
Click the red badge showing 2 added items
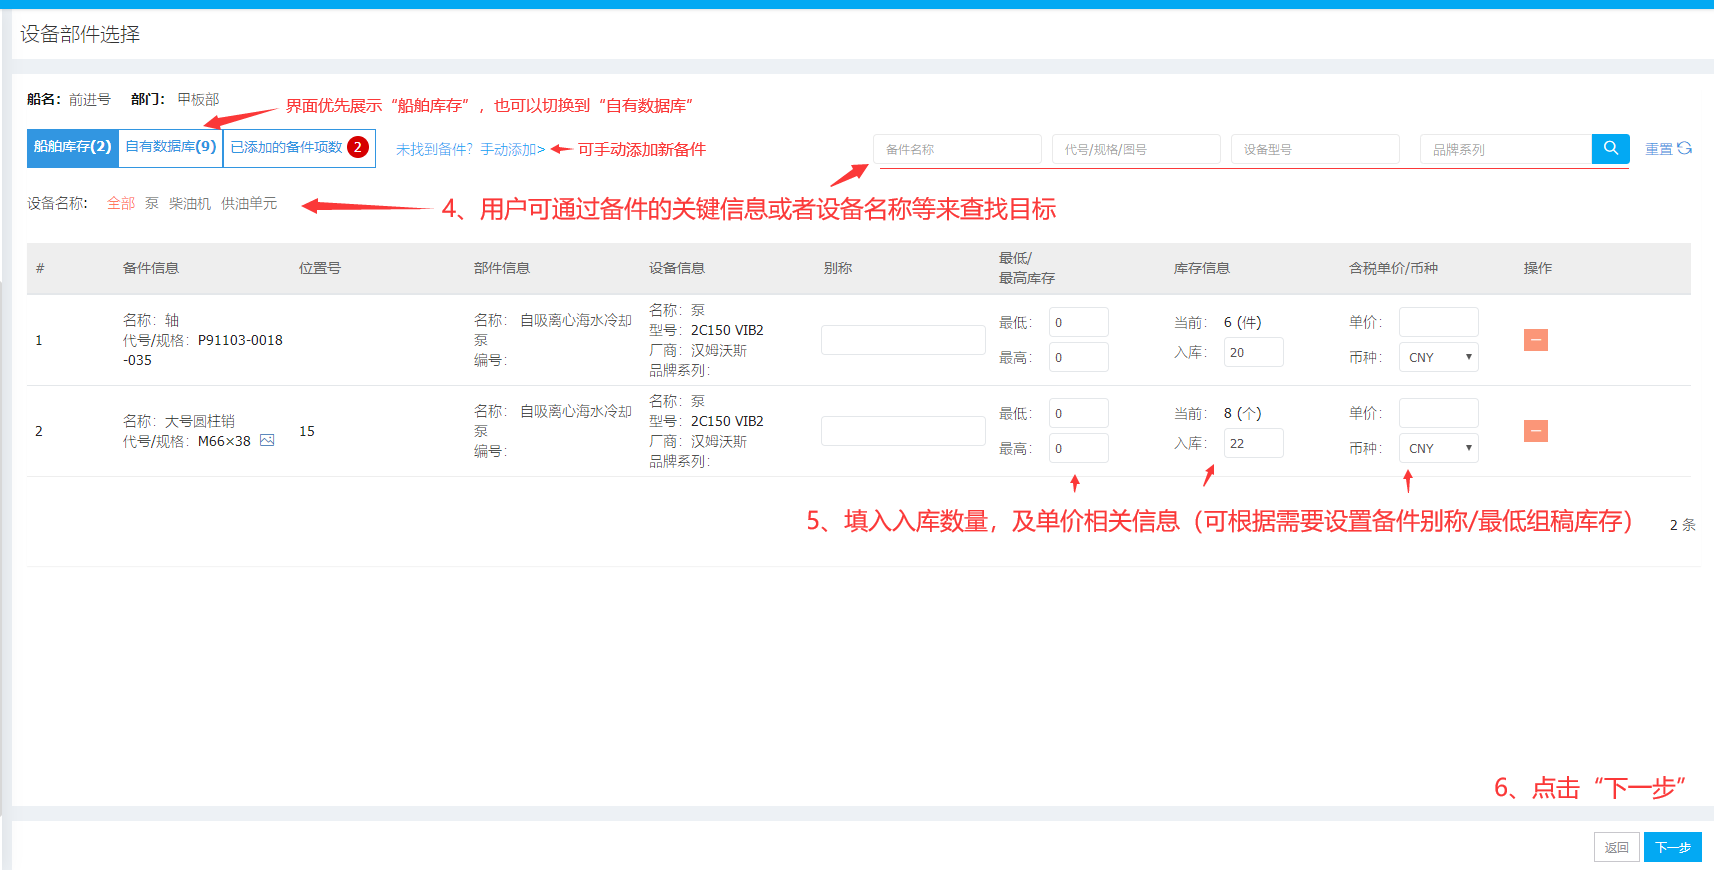(x=358, y=147)
